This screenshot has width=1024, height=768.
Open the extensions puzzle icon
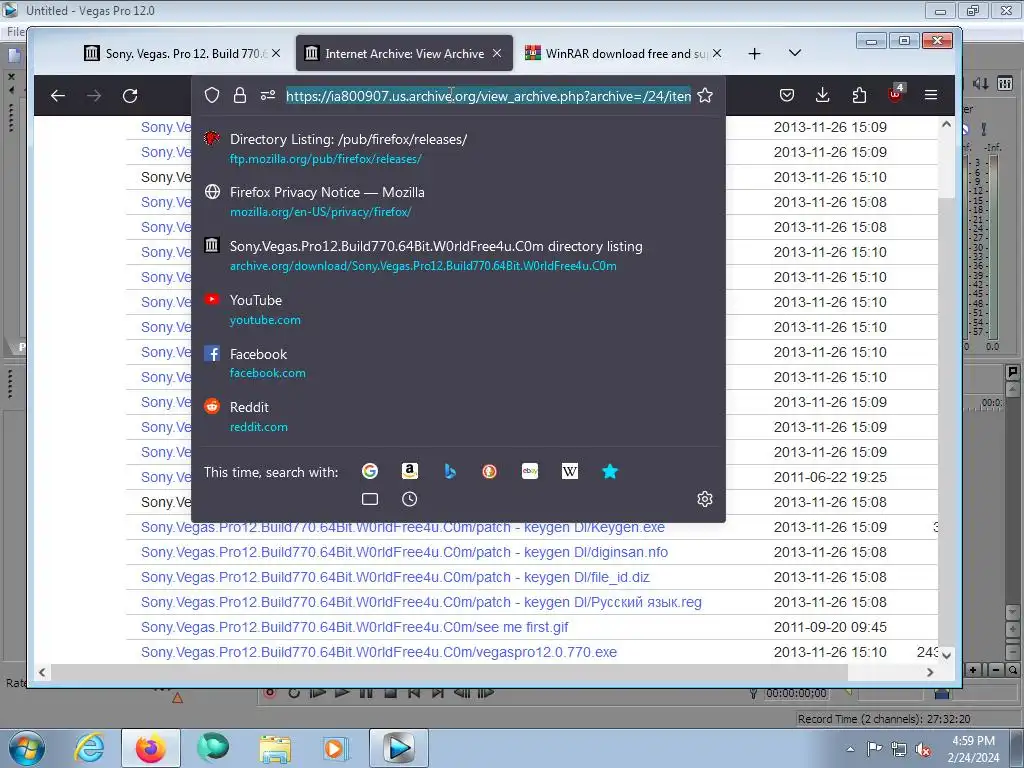pyautogui.click(x=859, y=95)
